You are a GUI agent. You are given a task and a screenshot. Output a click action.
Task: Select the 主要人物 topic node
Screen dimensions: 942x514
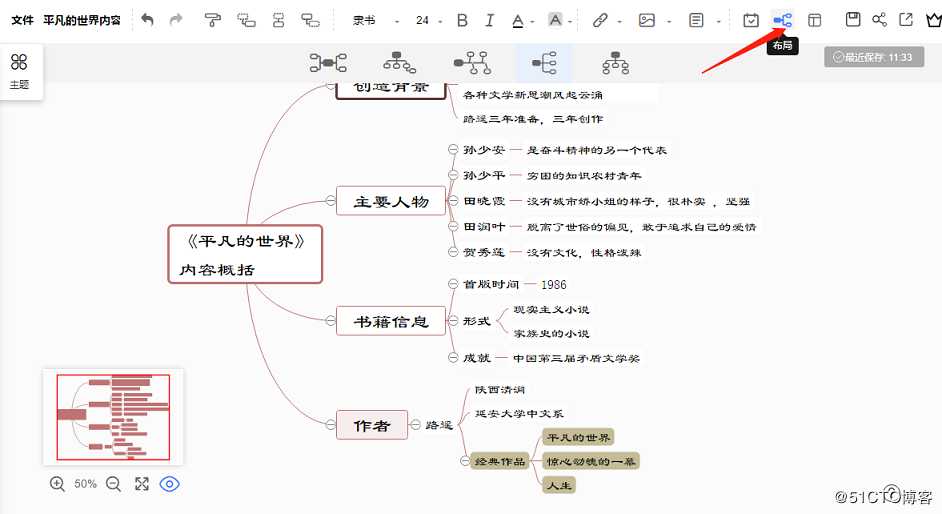pos(391,201)
